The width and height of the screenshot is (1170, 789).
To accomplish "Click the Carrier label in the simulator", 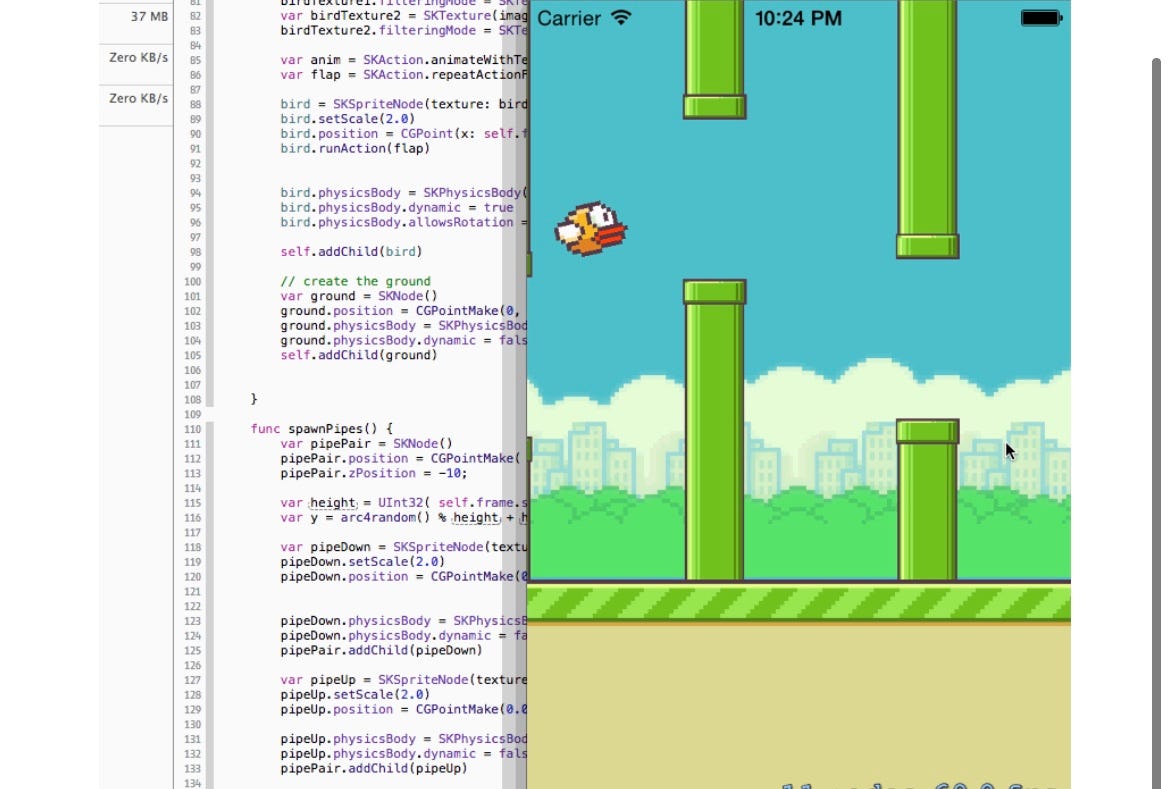I will point(569,19).
